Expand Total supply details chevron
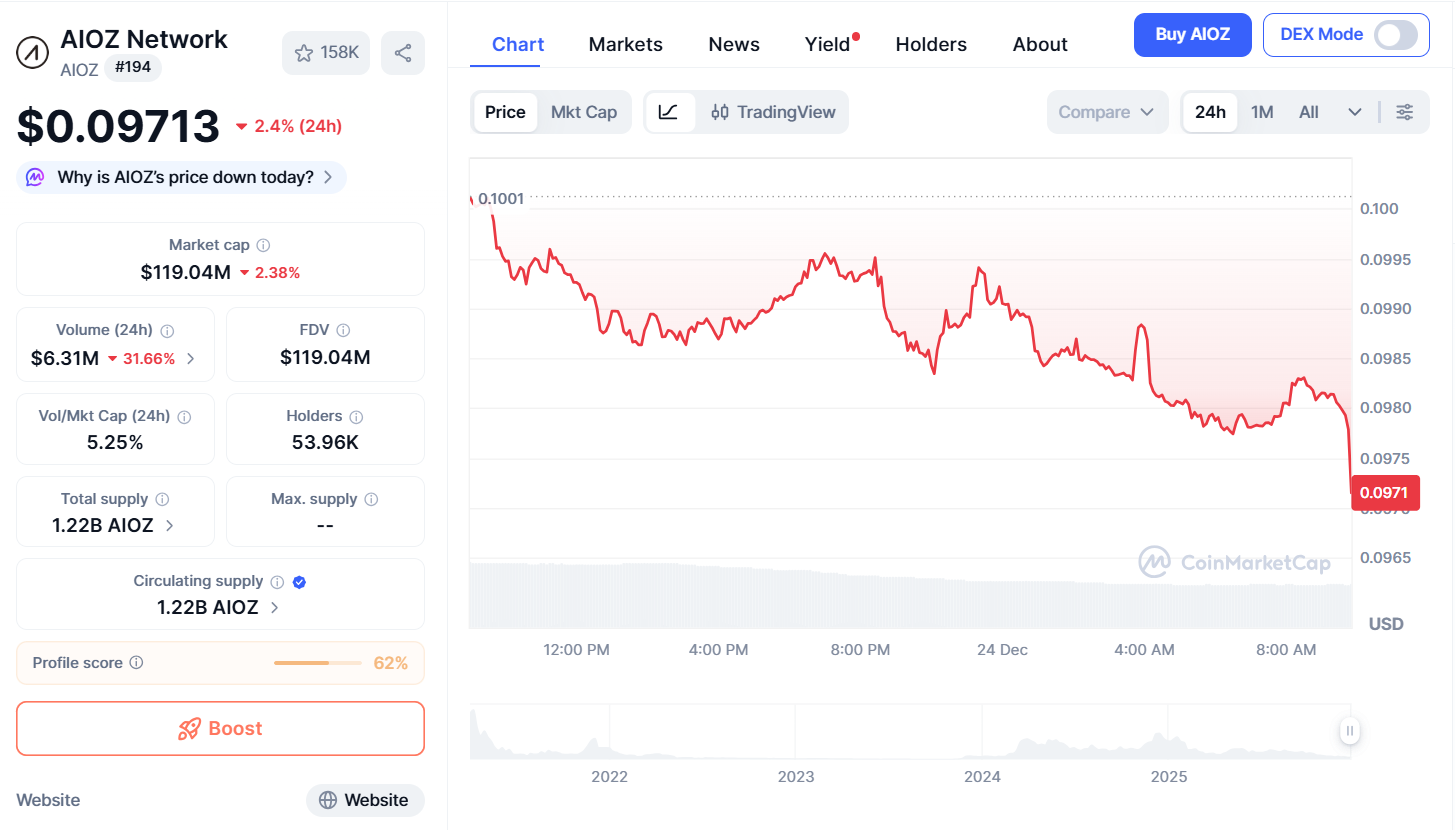 pyautogui.click(x=170, y=525)
